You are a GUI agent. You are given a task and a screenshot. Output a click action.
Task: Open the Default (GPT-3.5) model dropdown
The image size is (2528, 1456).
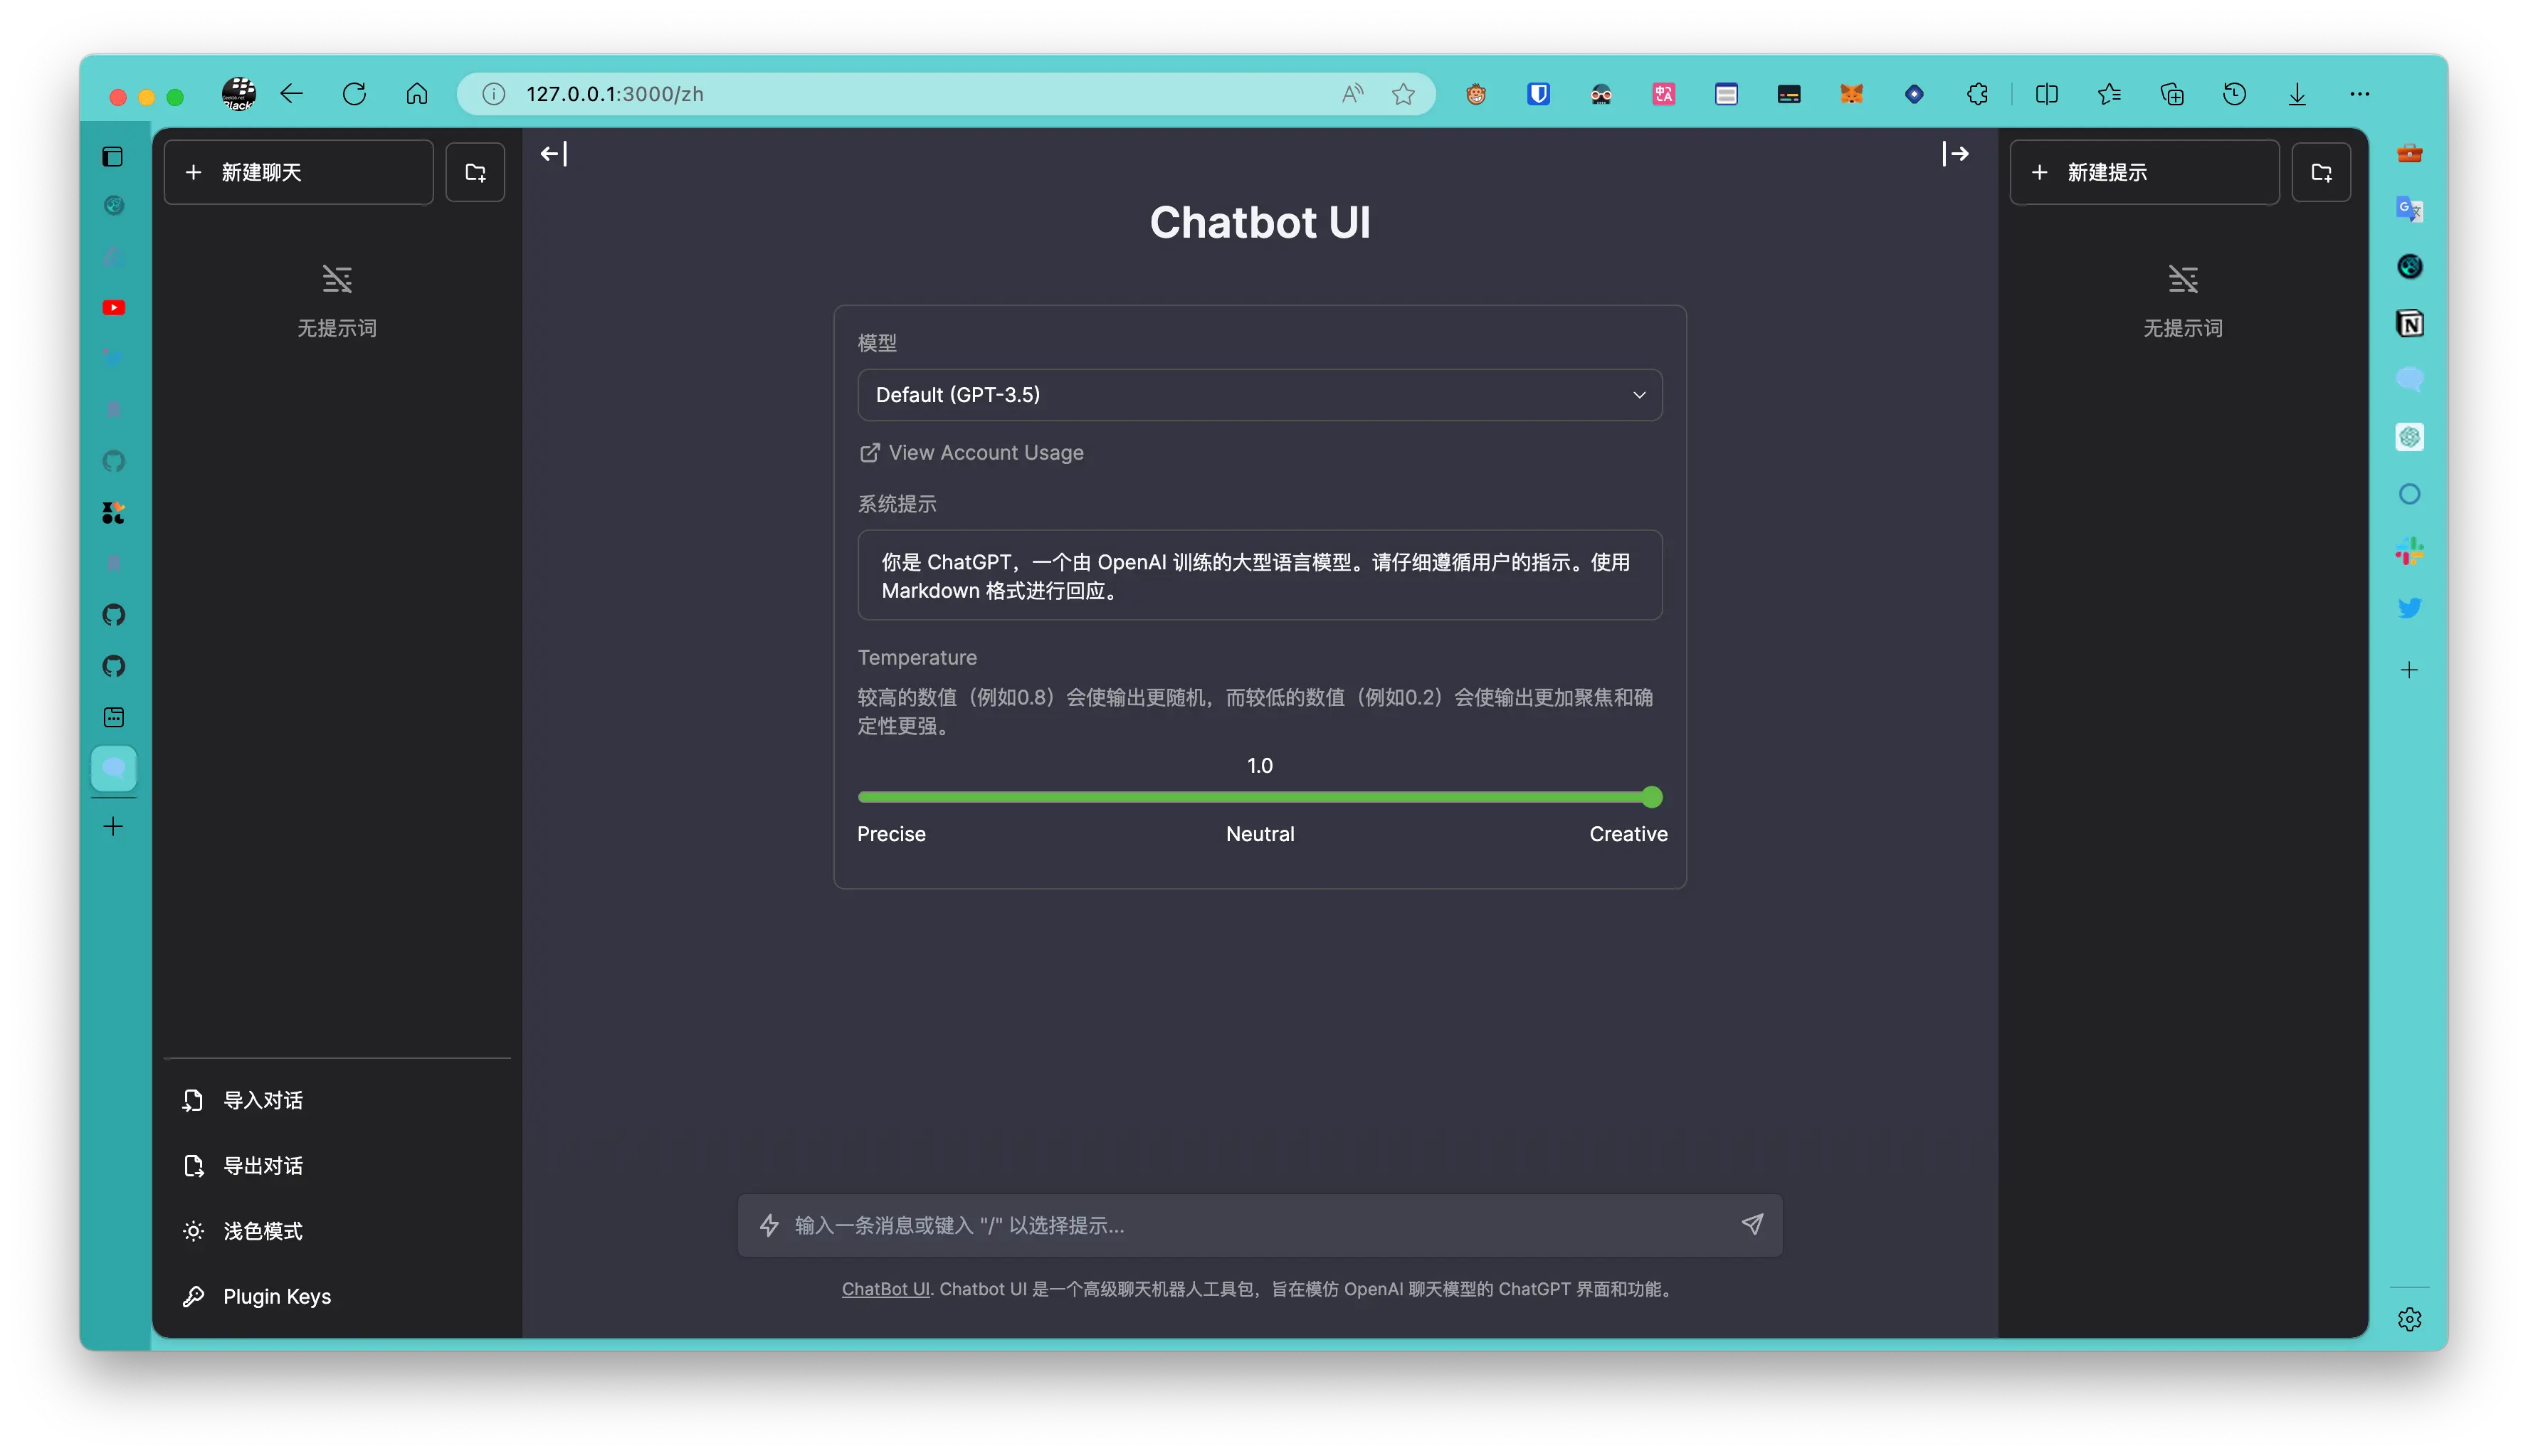pyautogui.click(x=1259, y=395)
